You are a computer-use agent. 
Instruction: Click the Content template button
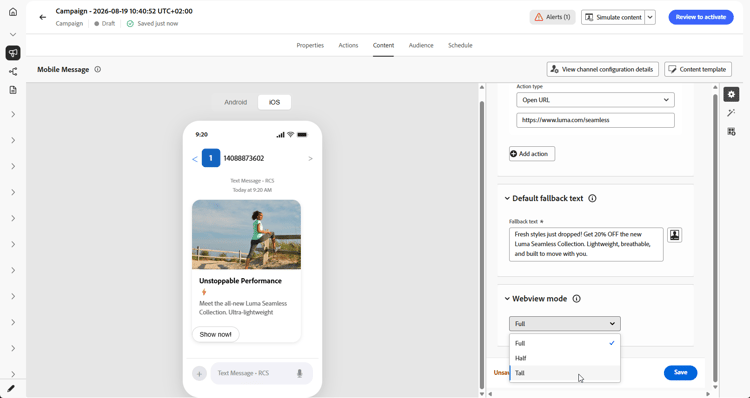tap(697, 69)
